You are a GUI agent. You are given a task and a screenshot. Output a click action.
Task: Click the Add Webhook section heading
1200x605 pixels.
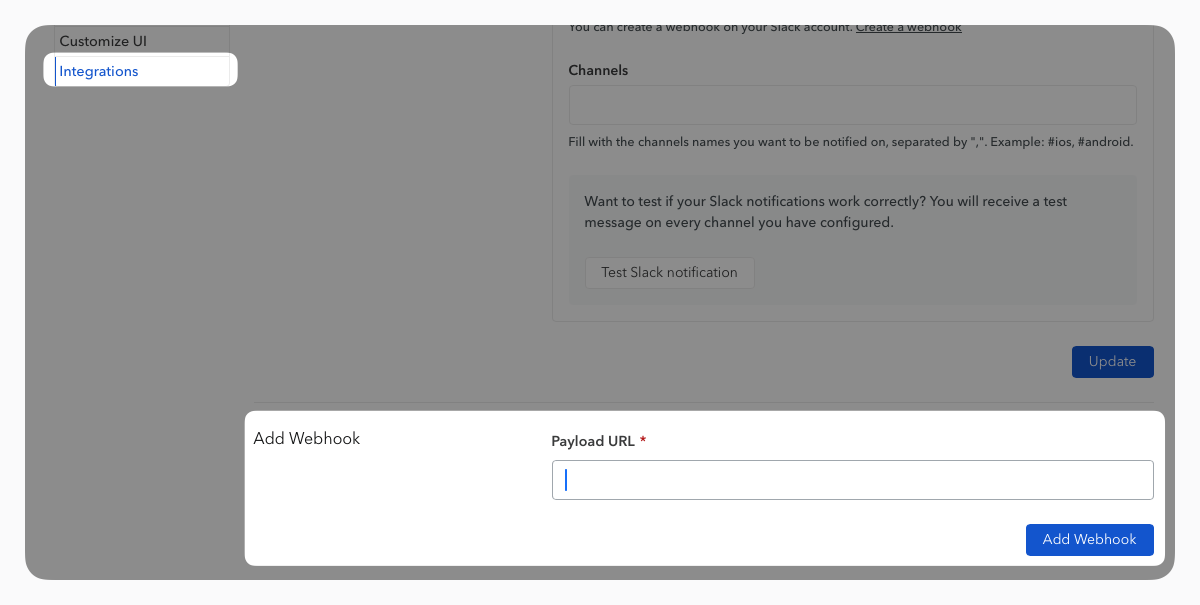pos(307,439)
